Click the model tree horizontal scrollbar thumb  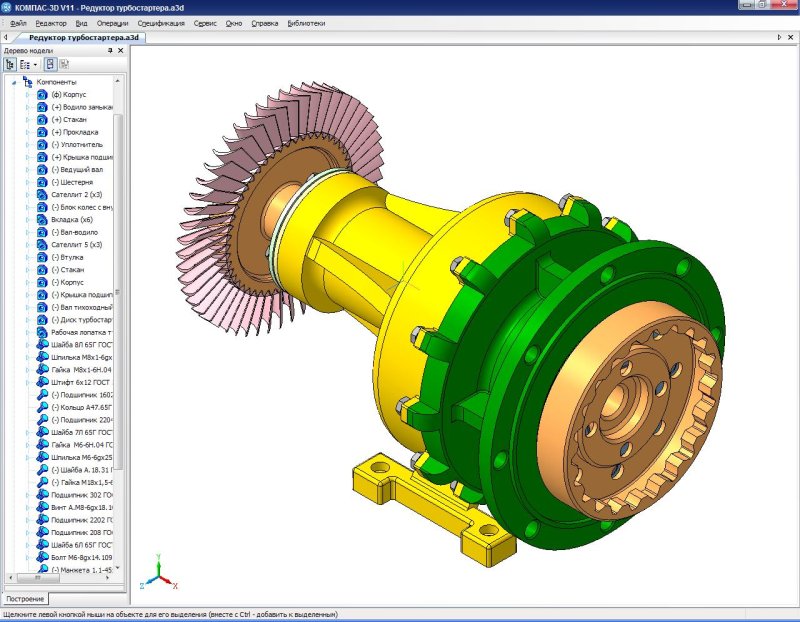38,578
